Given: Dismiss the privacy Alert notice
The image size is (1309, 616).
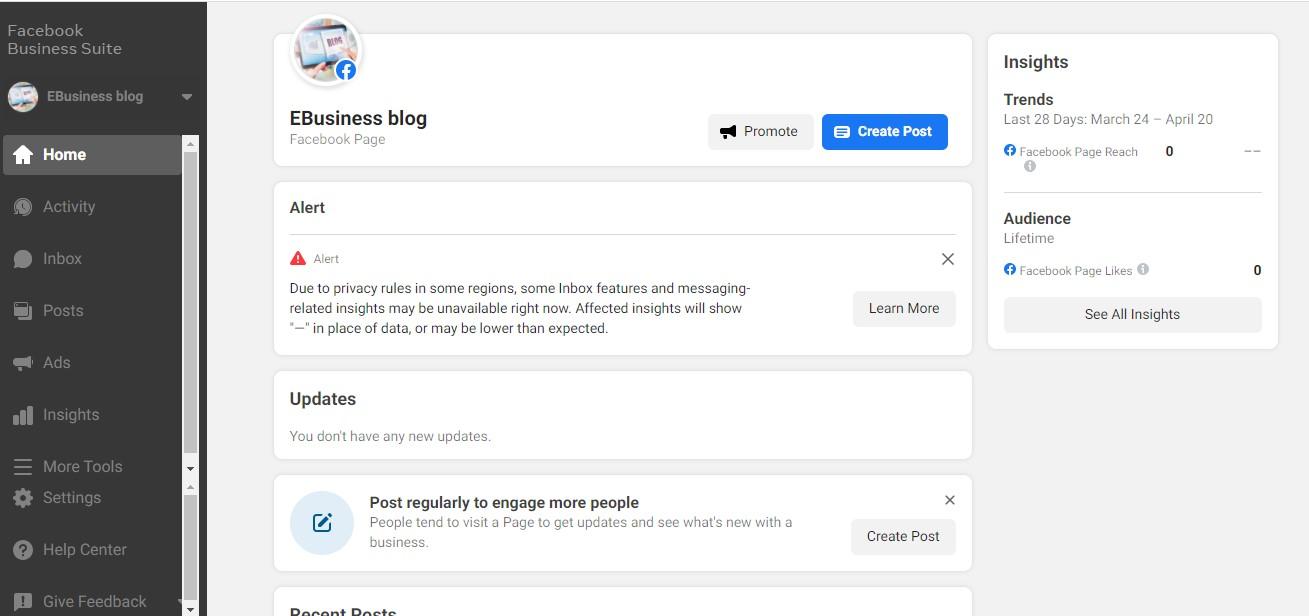Looking at the screenshot, I should pyautogui.click(x=947, y=259).
